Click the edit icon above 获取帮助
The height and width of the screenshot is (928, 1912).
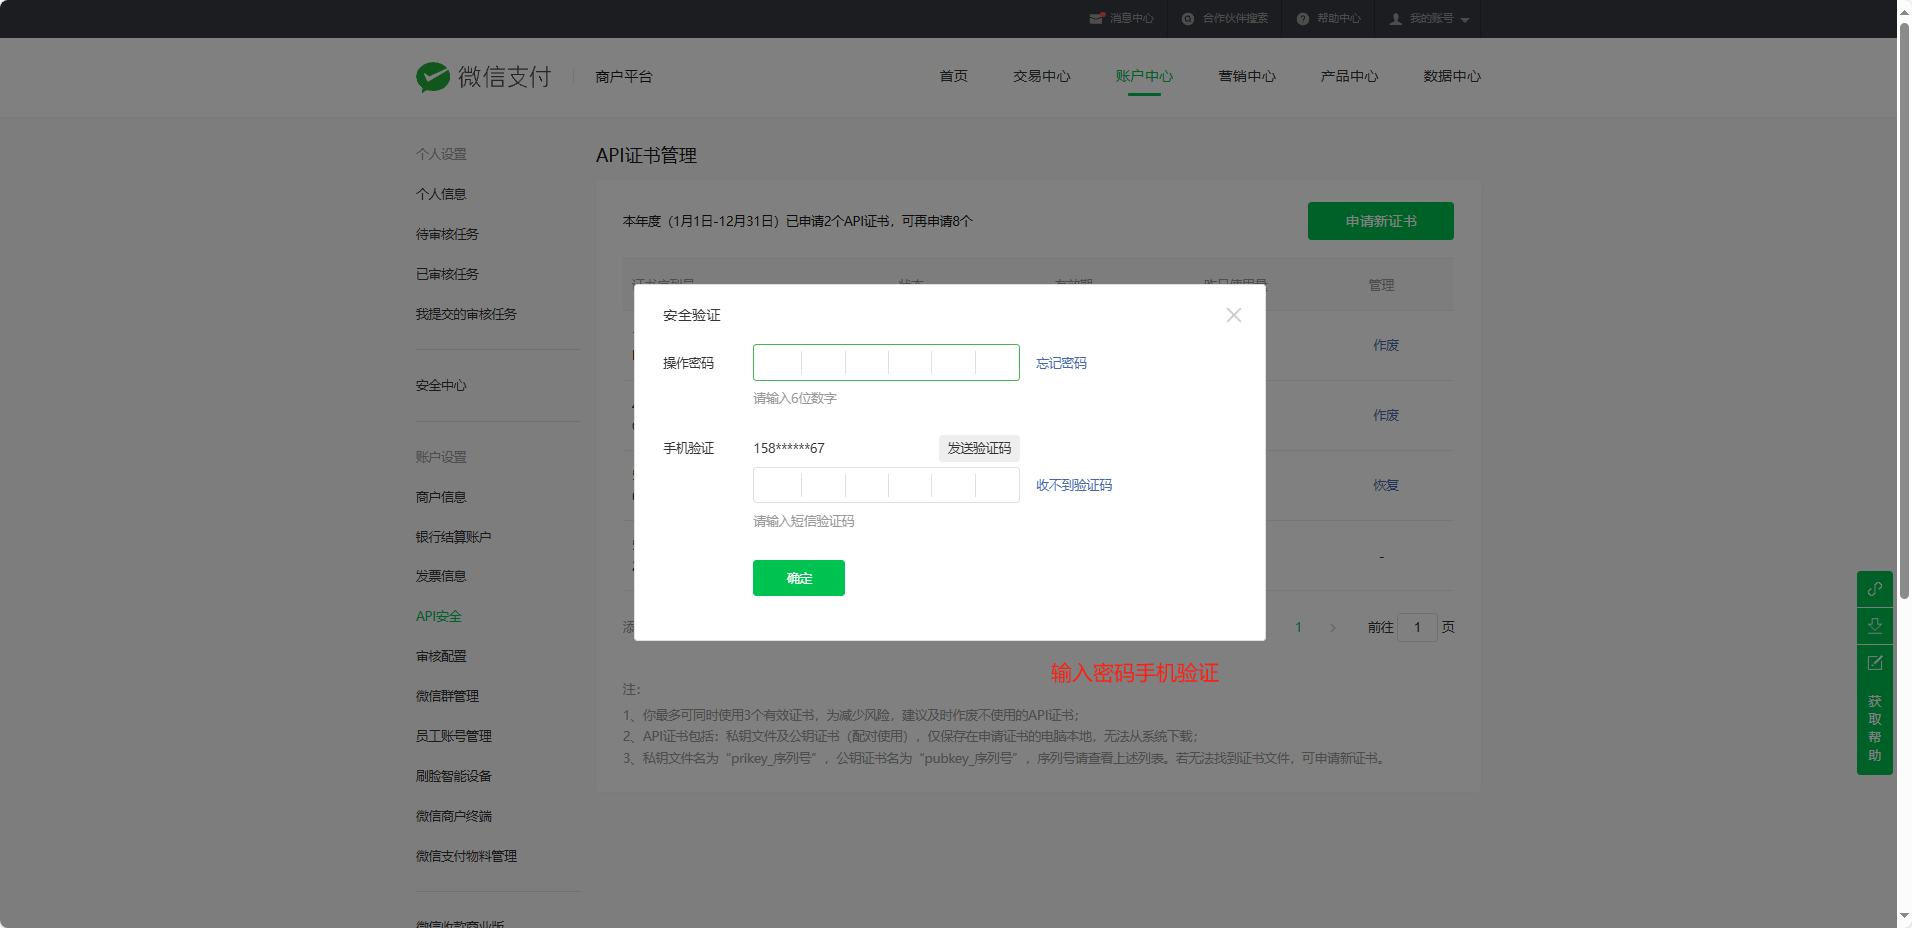(x=1874, y=663)
